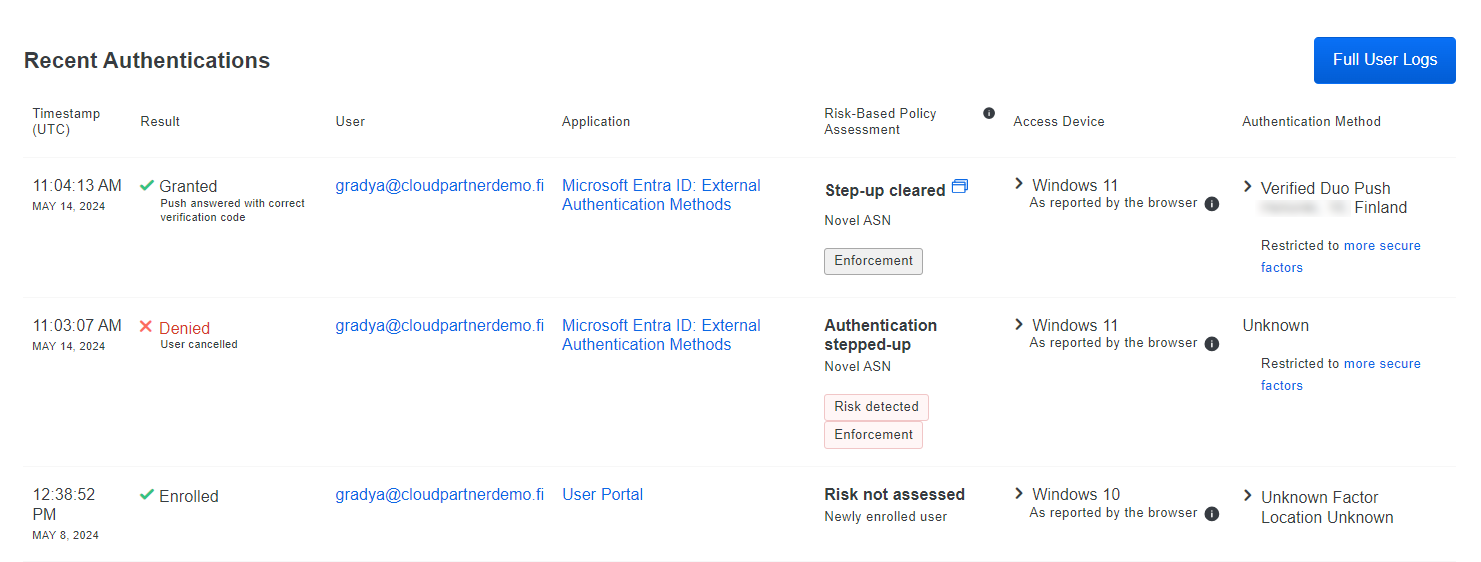Click the Risk detected badge

click(876, 407)
